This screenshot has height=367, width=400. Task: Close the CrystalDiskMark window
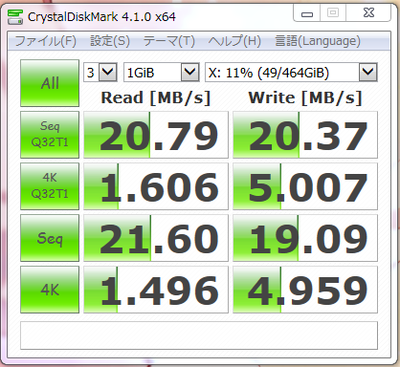coord(369,13)
